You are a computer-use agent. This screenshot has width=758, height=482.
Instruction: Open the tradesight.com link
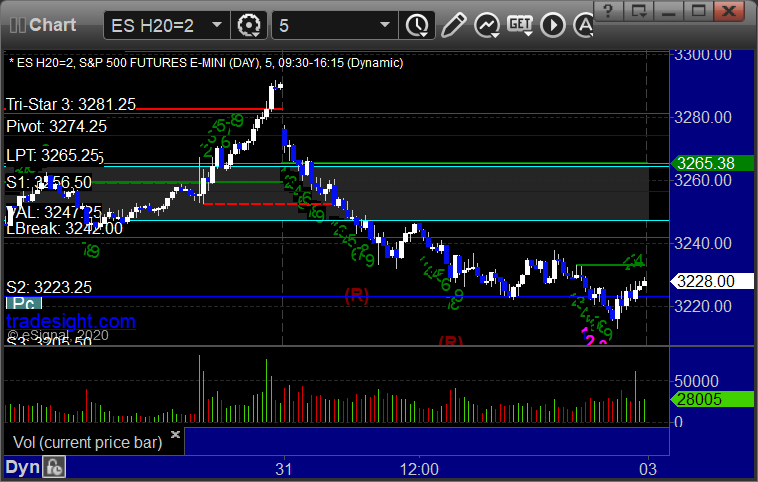[x=71, y=321]
